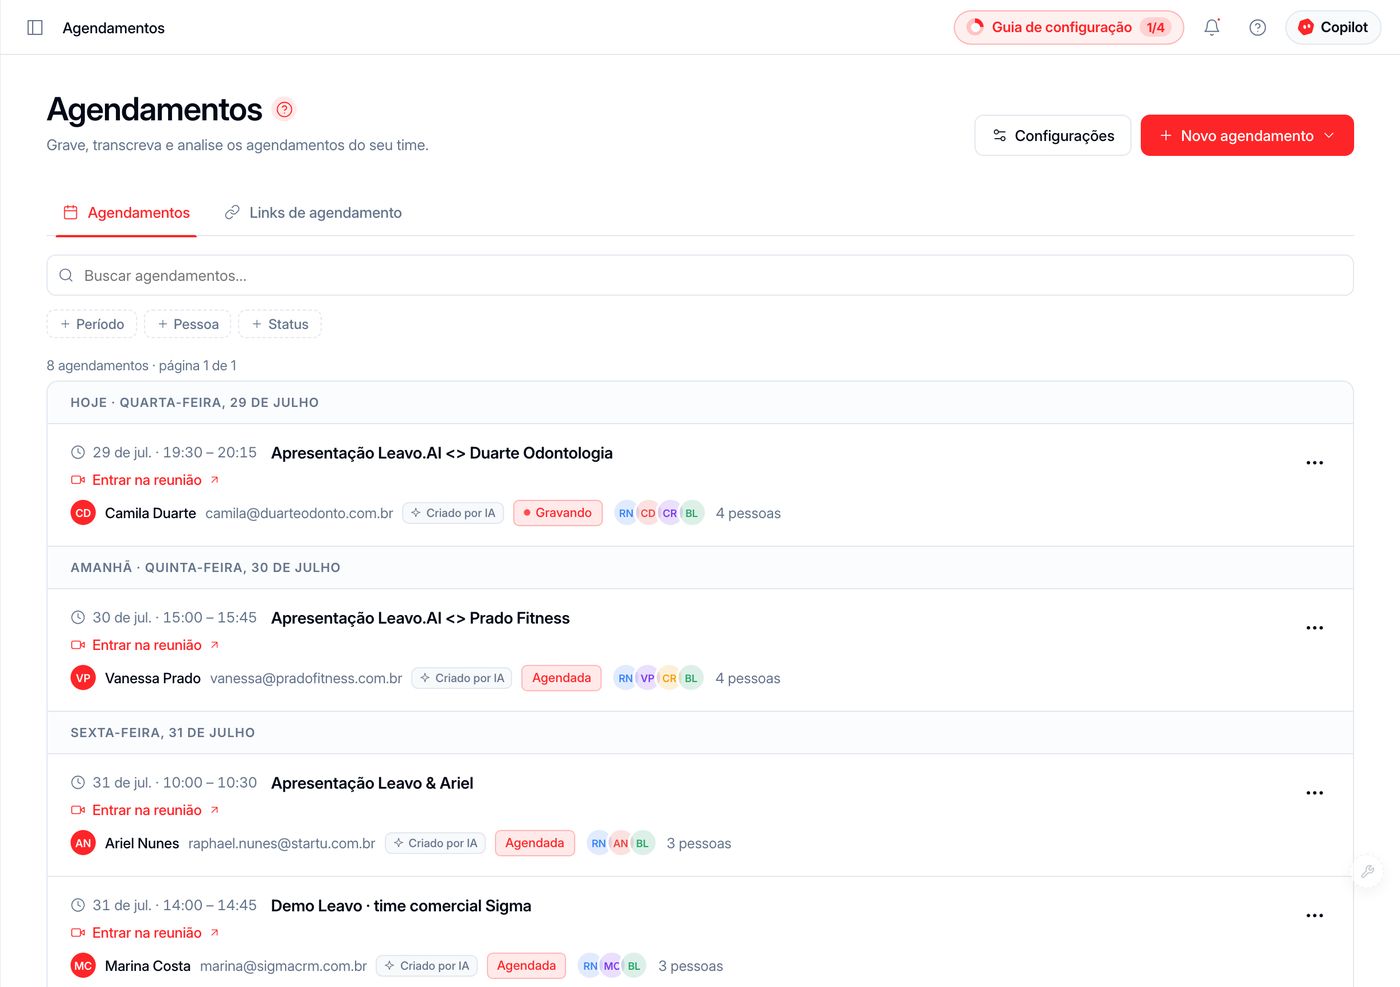
Task: Join the Prado Fitness meeting link
Action: (145, 645)
